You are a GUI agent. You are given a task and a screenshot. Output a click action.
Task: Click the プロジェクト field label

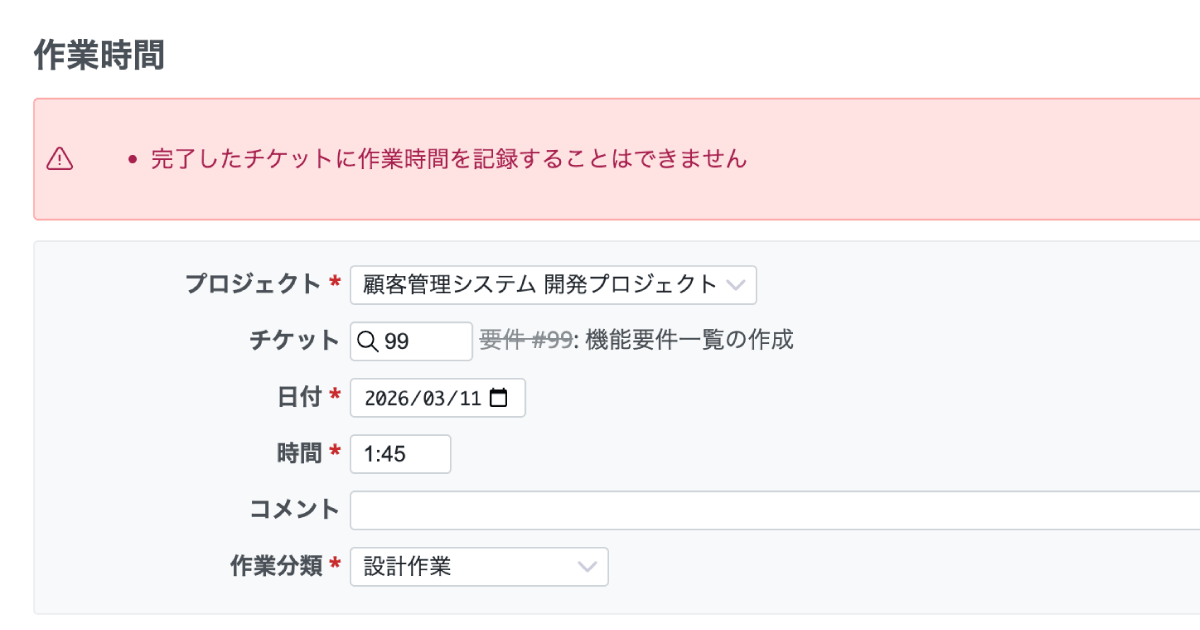[x=252, y=284]
